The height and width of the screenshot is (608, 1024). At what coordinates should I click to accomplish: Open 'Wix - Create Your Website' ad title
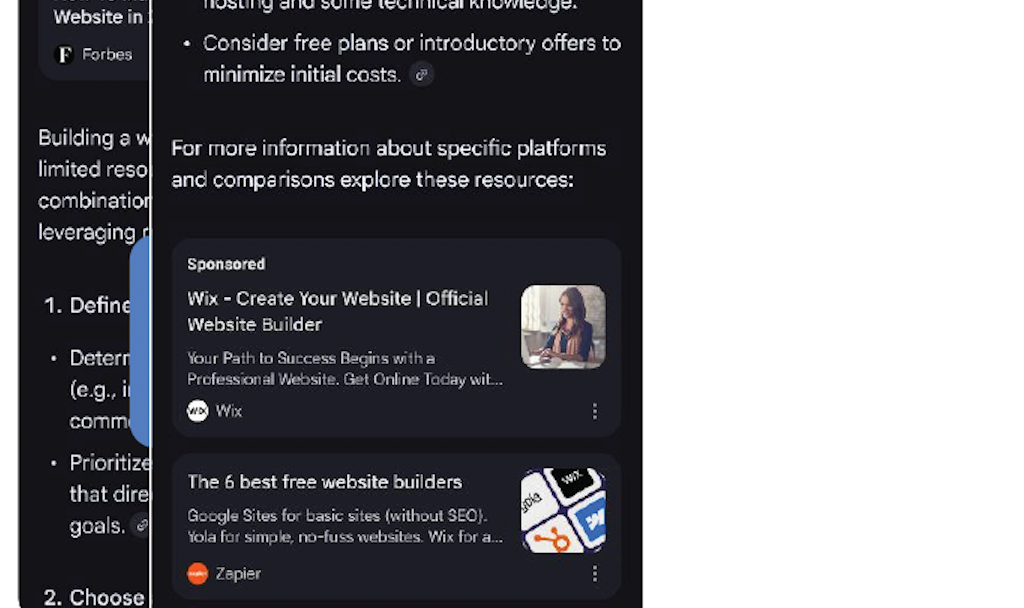pos(338,312)
